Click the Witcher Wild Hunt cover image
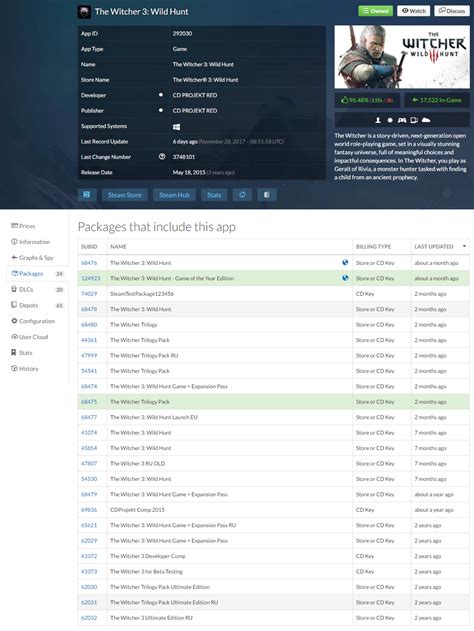The width and height of the screenshot is (474, 631). (402, 57)
